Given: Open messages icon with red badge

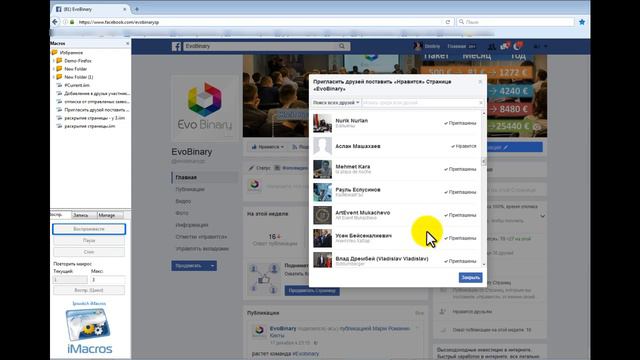Looking at the screenshot, I should point(505,46).
